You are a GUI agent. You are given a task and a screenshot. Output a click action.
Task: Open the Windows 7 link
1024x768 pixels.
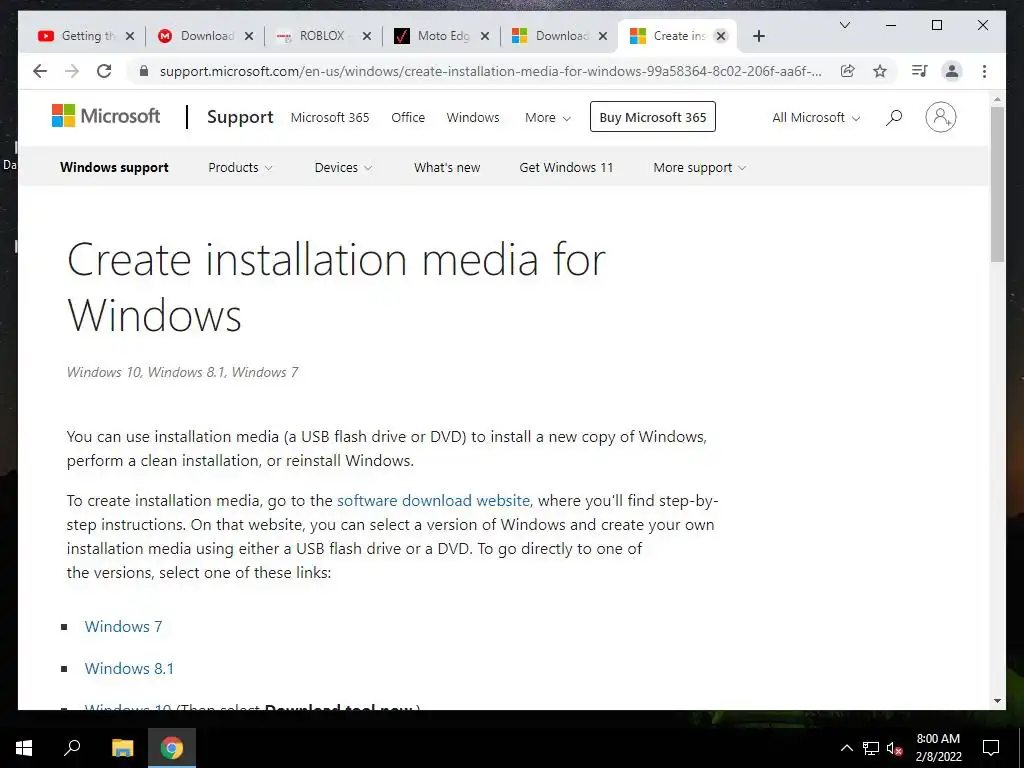click(123, 626)
